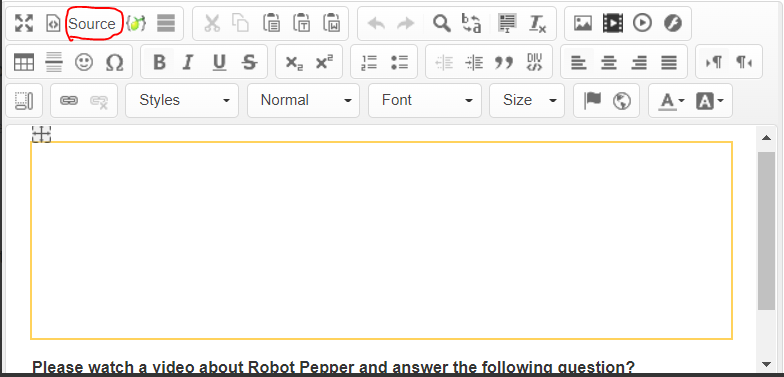
Task: Open Find with magnifier icon
Action: click(x=441, y=23)
